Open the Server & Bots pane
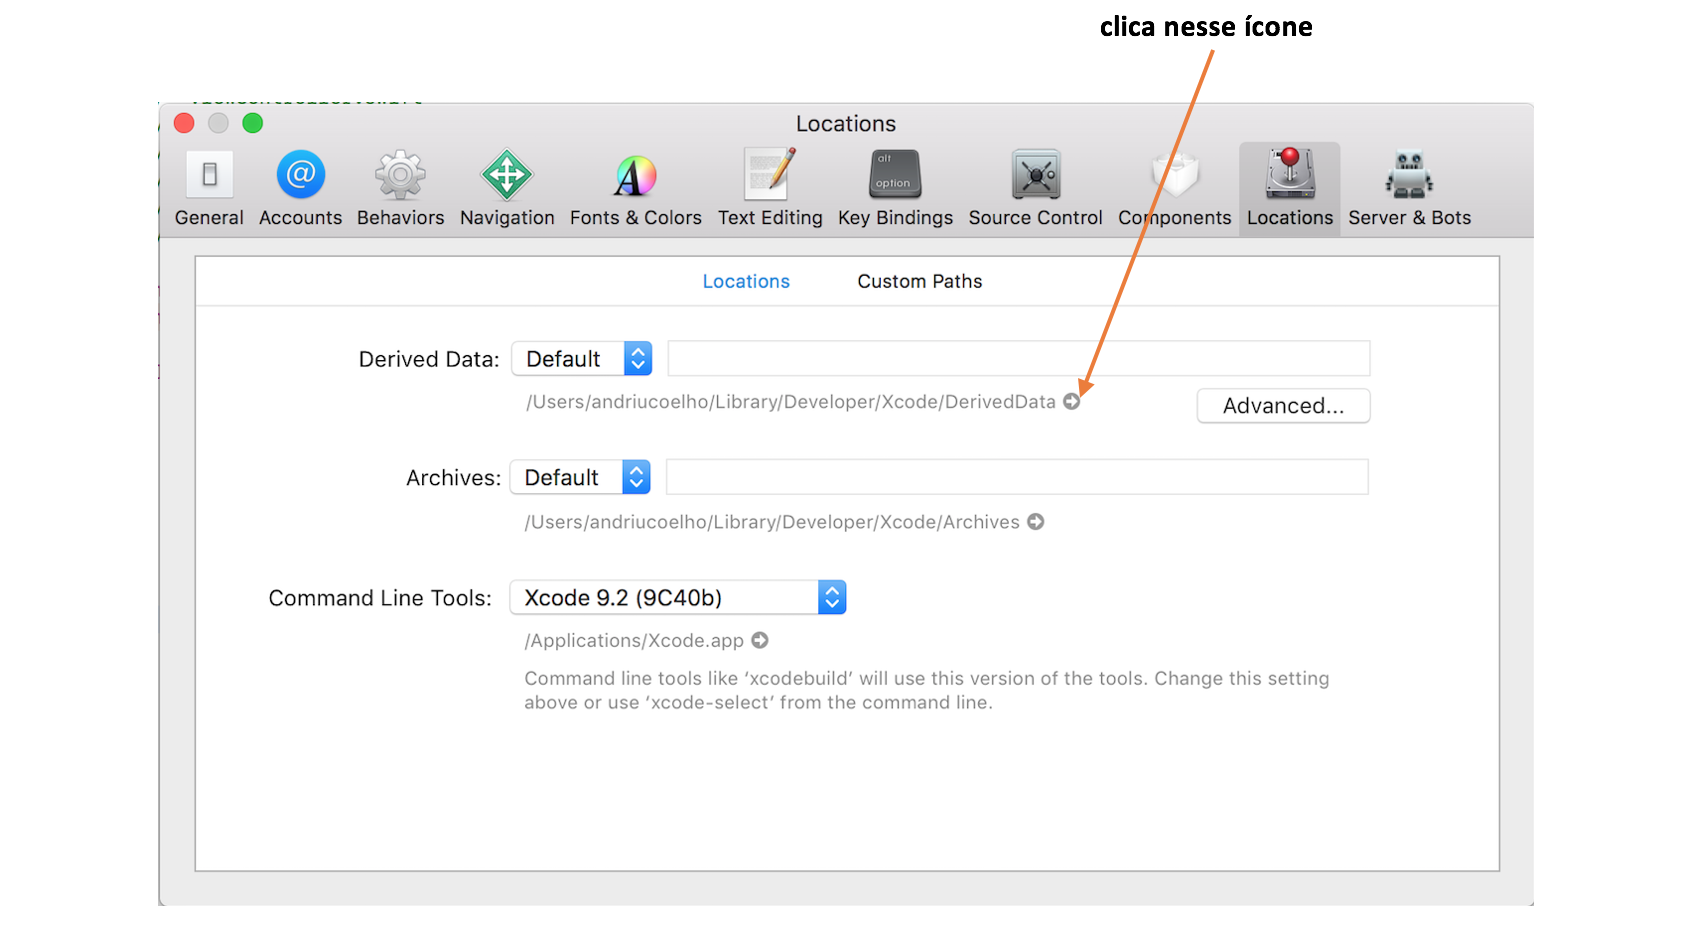The height and width of the screenshot is (930, 1698). pos(1409,188)
